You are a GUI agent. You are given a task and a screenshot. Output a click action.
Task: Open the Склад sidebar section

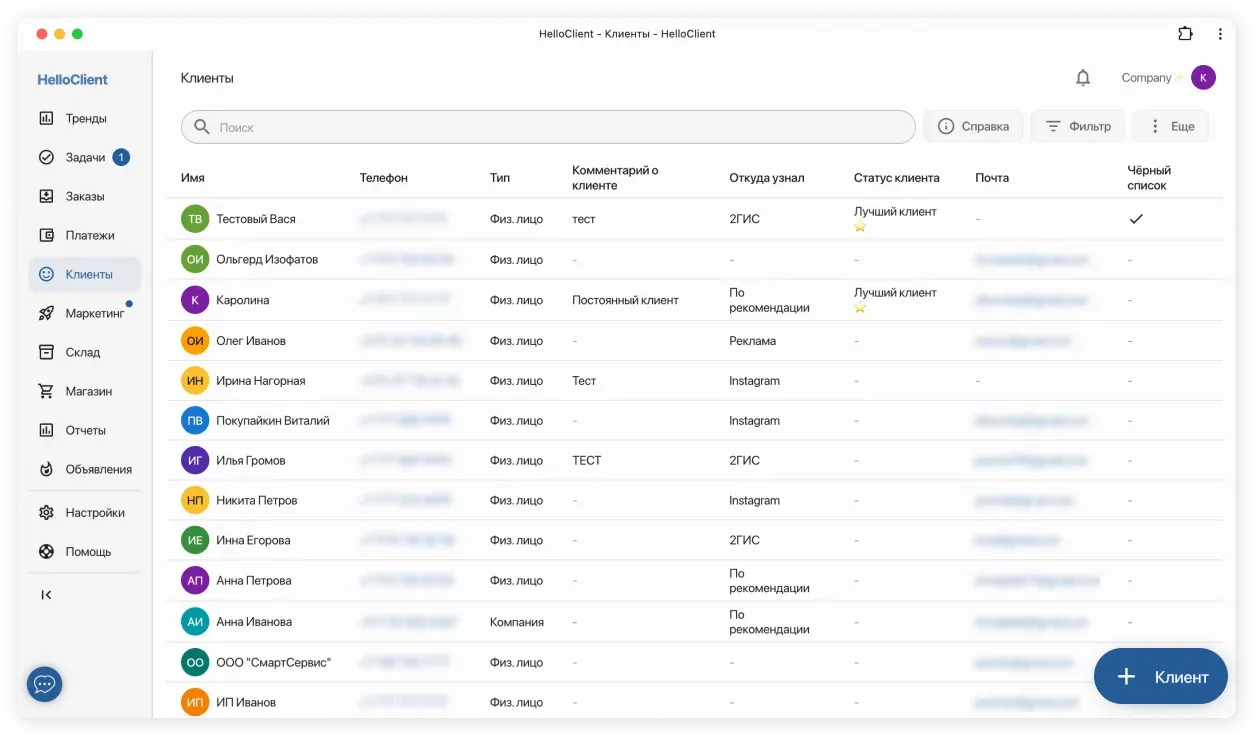click(x=82, y=352)
